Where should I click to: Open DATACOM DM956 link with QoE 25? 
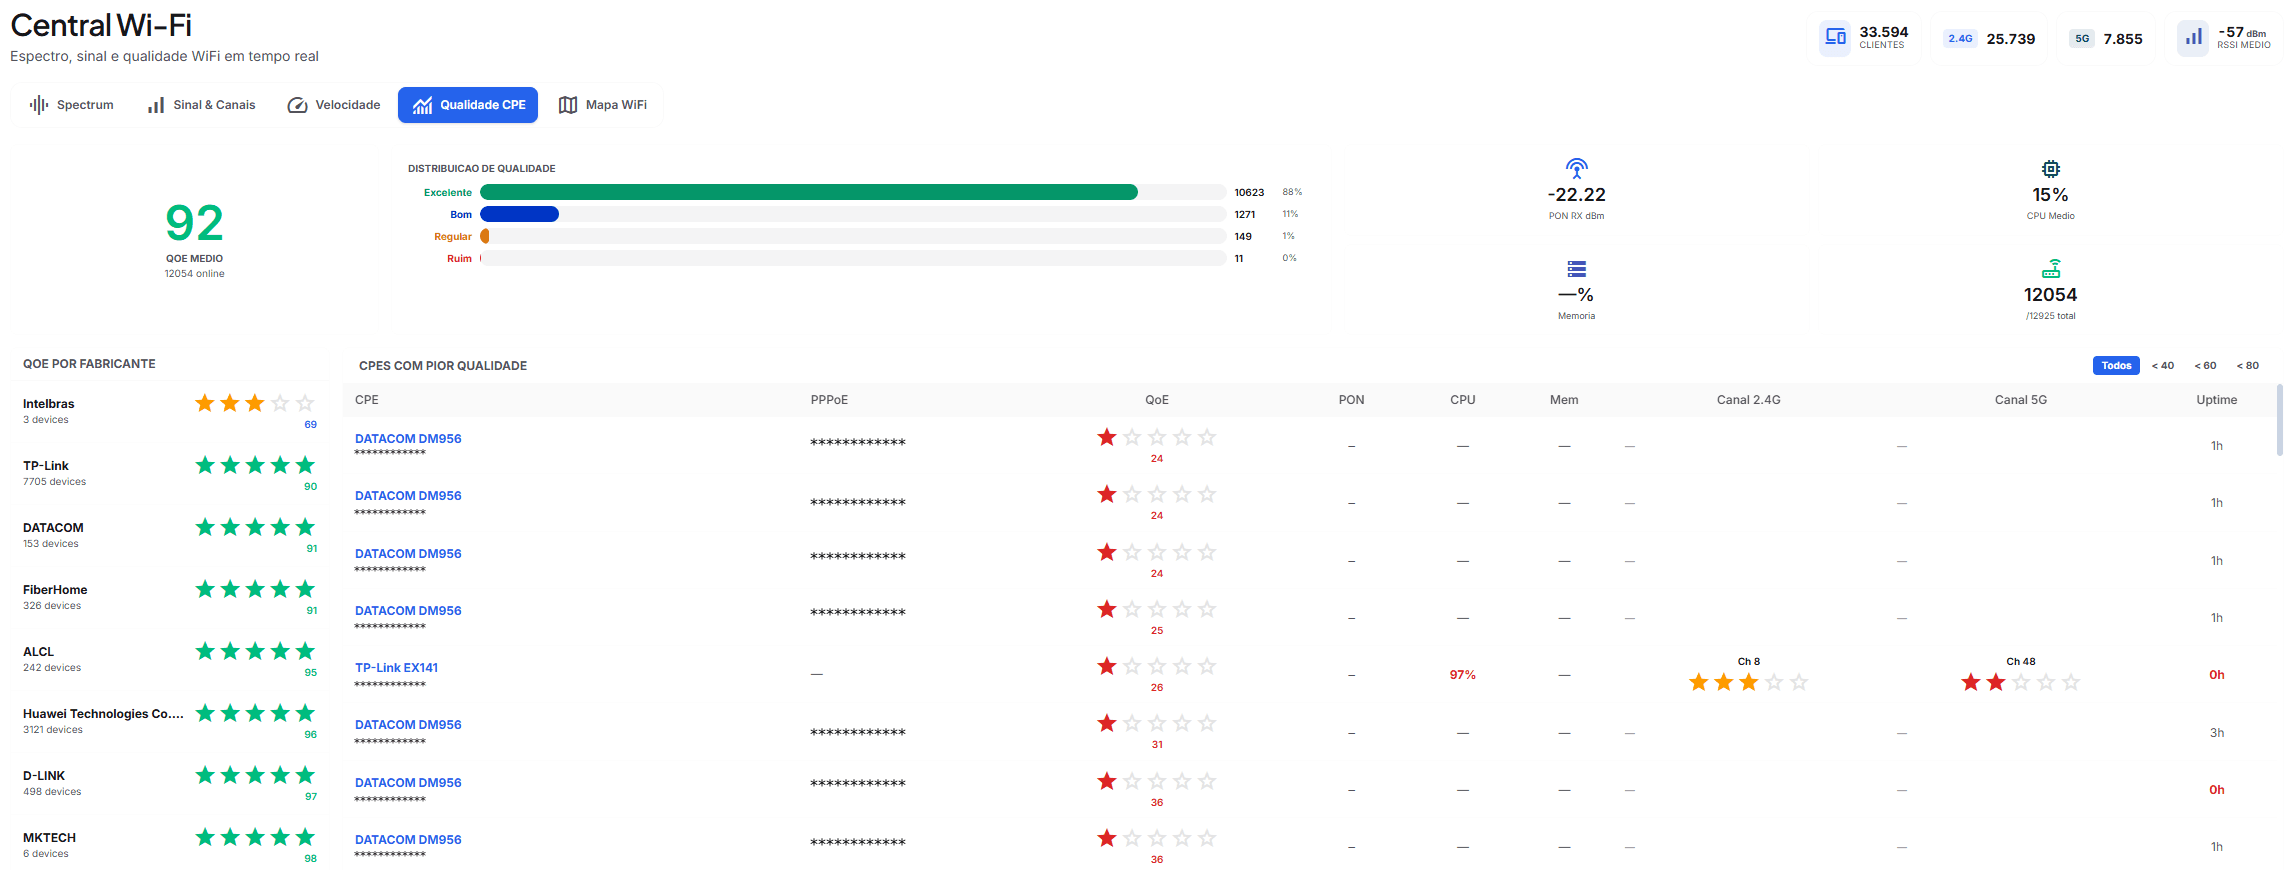pyautogui.click(x=408, y=611)
